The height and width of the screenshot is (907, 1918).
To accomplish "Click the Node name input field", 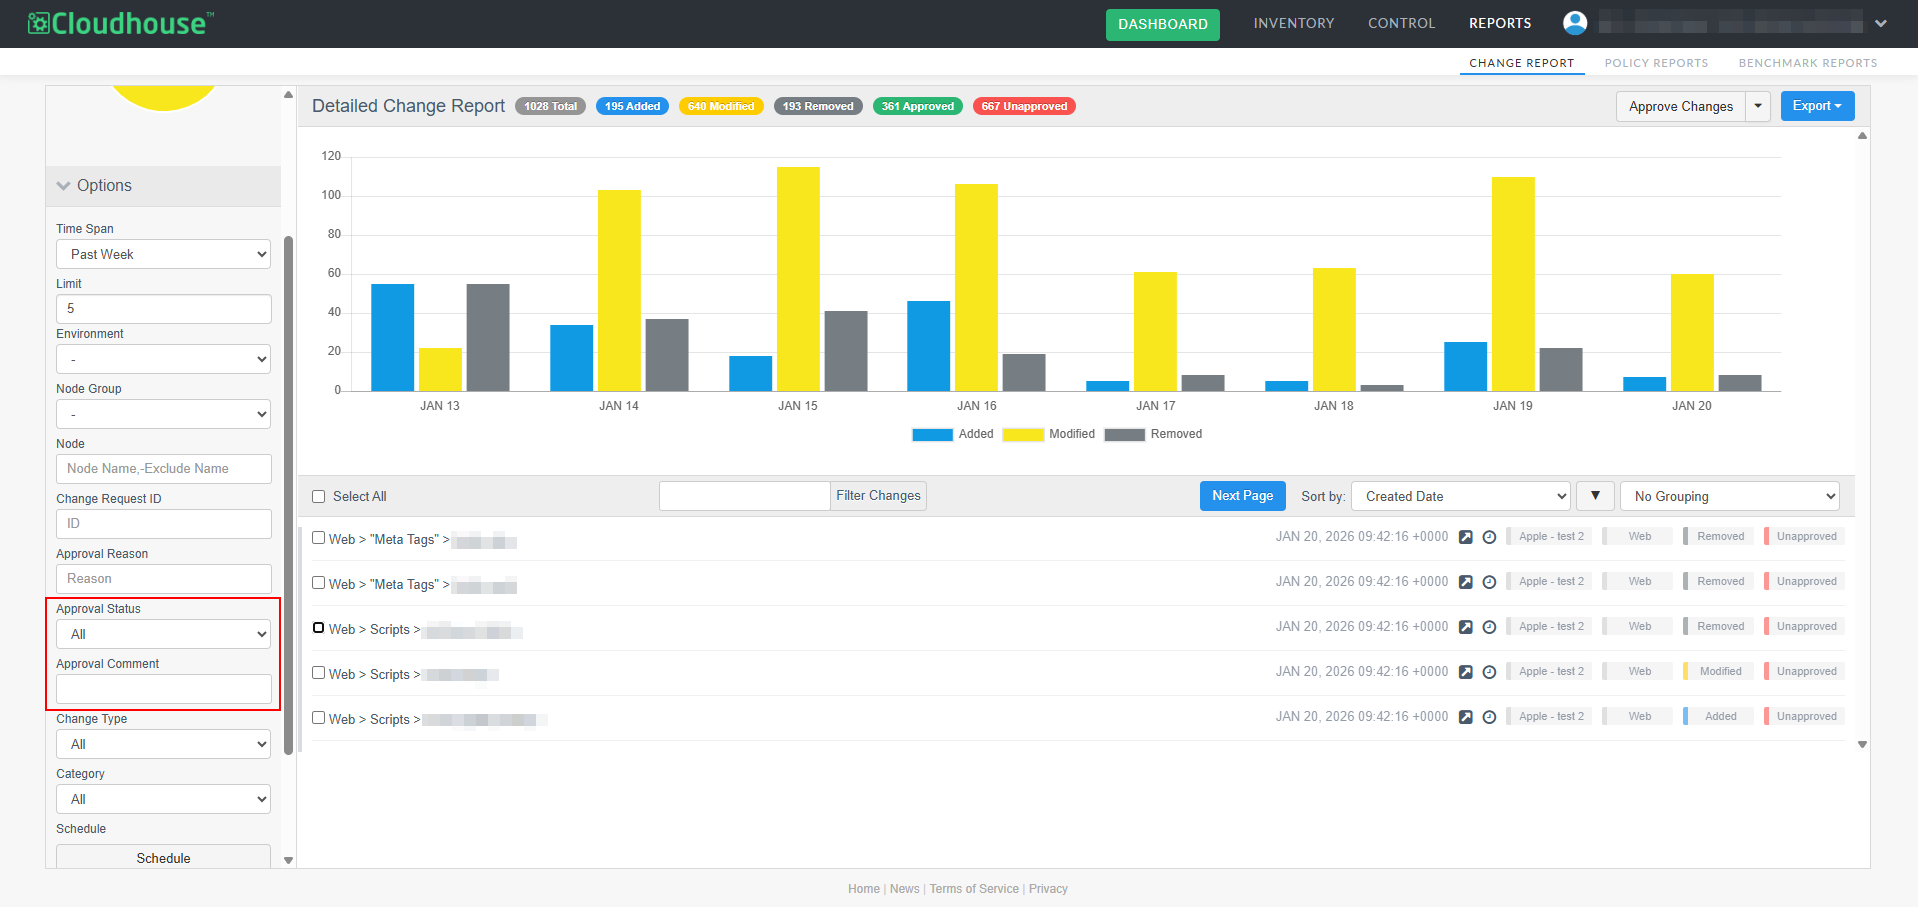I will click(x=164, y=469).
